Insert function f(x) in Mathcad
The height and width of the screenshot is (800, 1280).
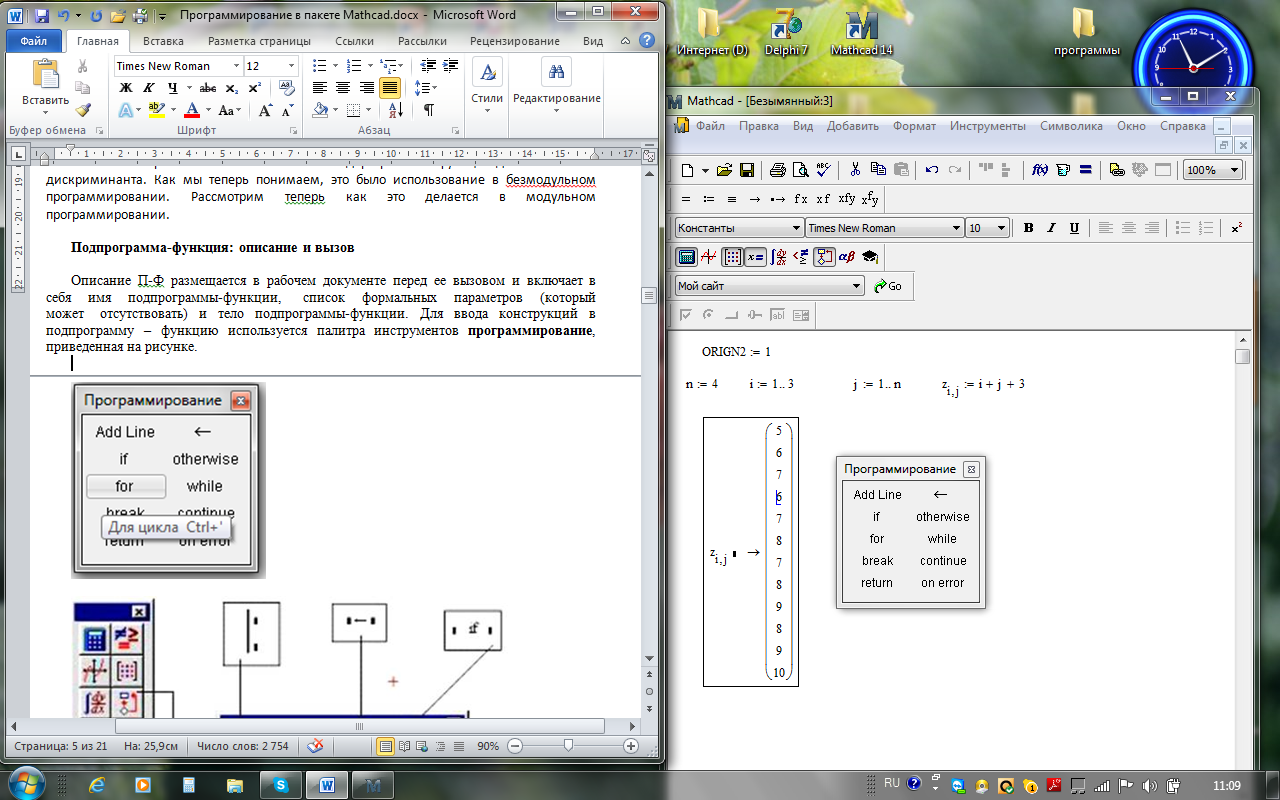coord(1040,170)
